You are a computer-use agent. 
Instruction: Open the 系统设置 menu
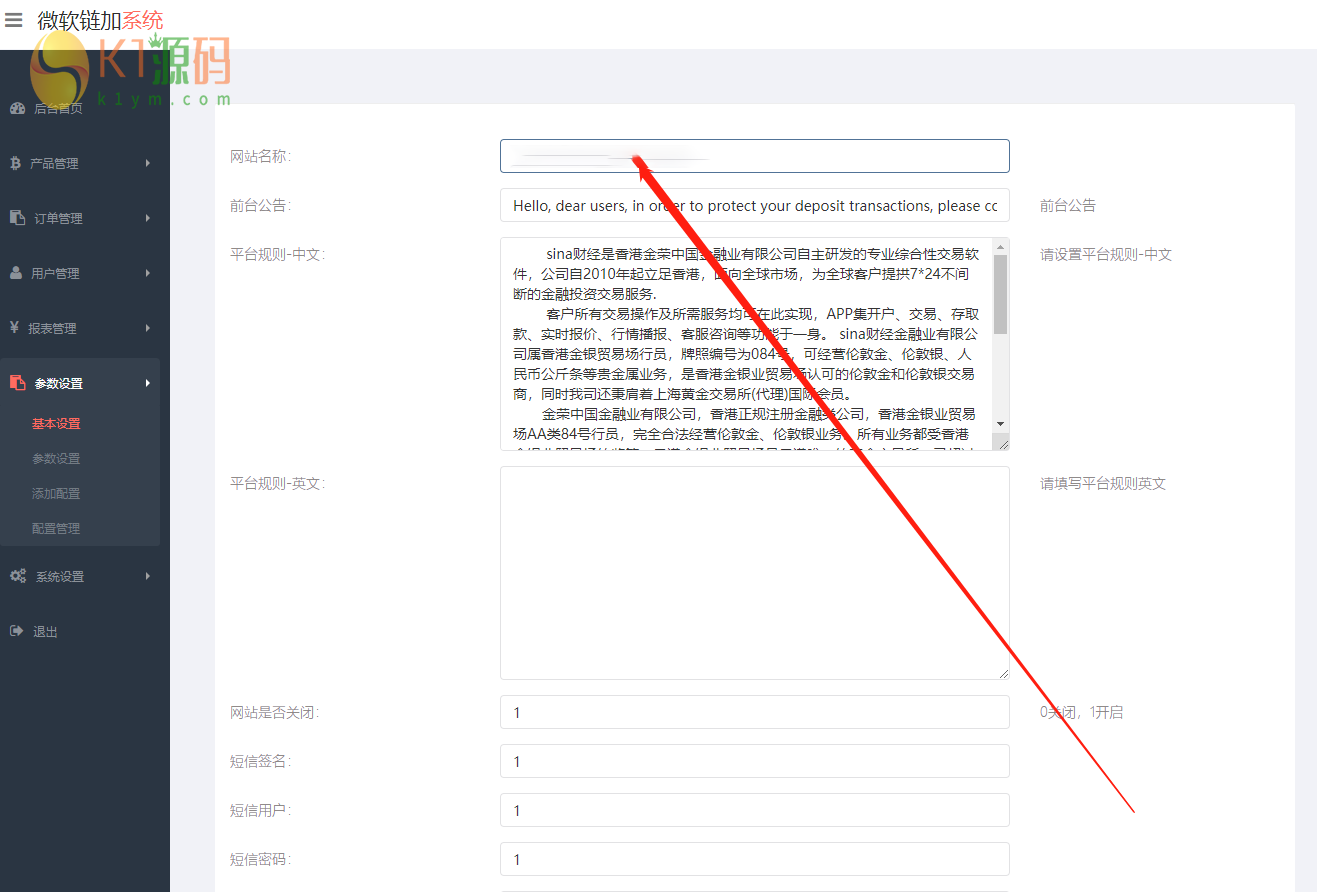tap(60, 576)
